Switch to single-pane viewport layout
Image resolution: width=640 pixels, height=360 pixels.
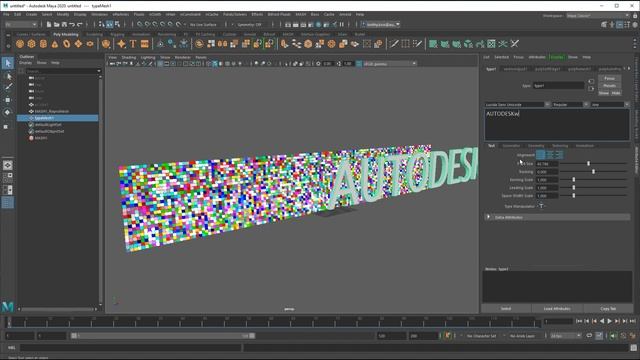click(8, 165)
